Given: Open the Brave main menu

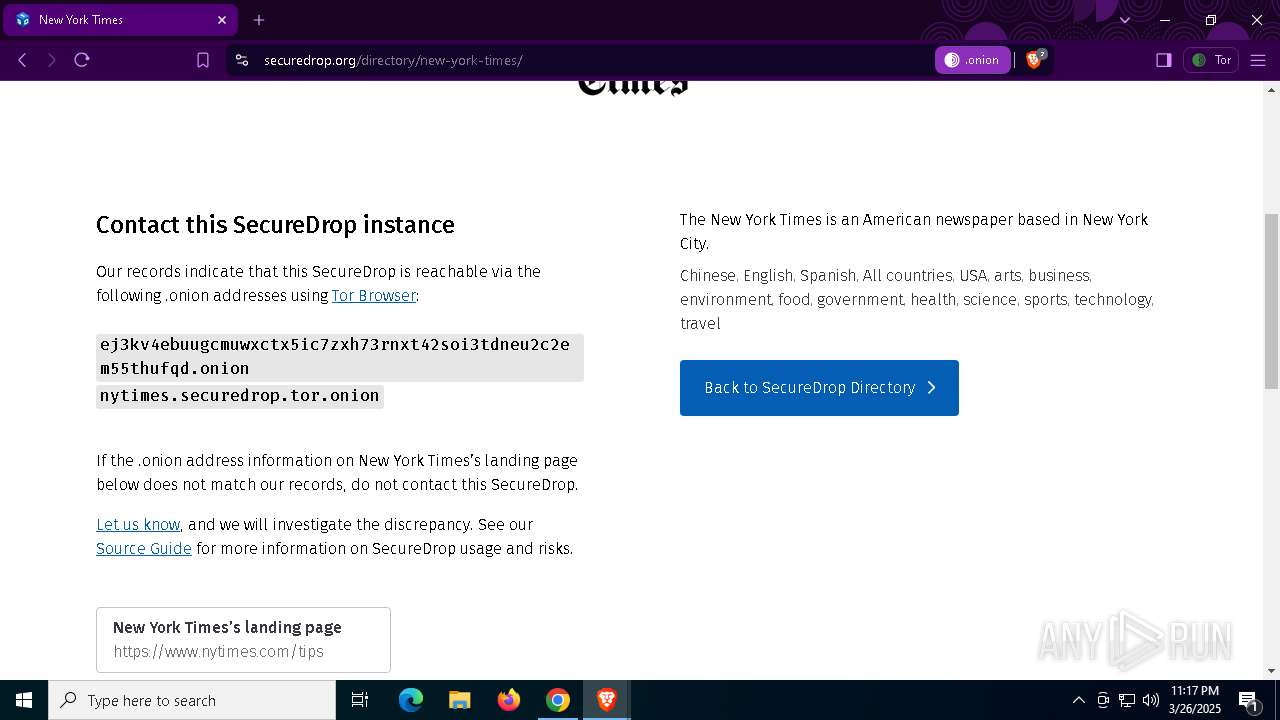Looking at the screenshot, I should tap(1258, 60).
